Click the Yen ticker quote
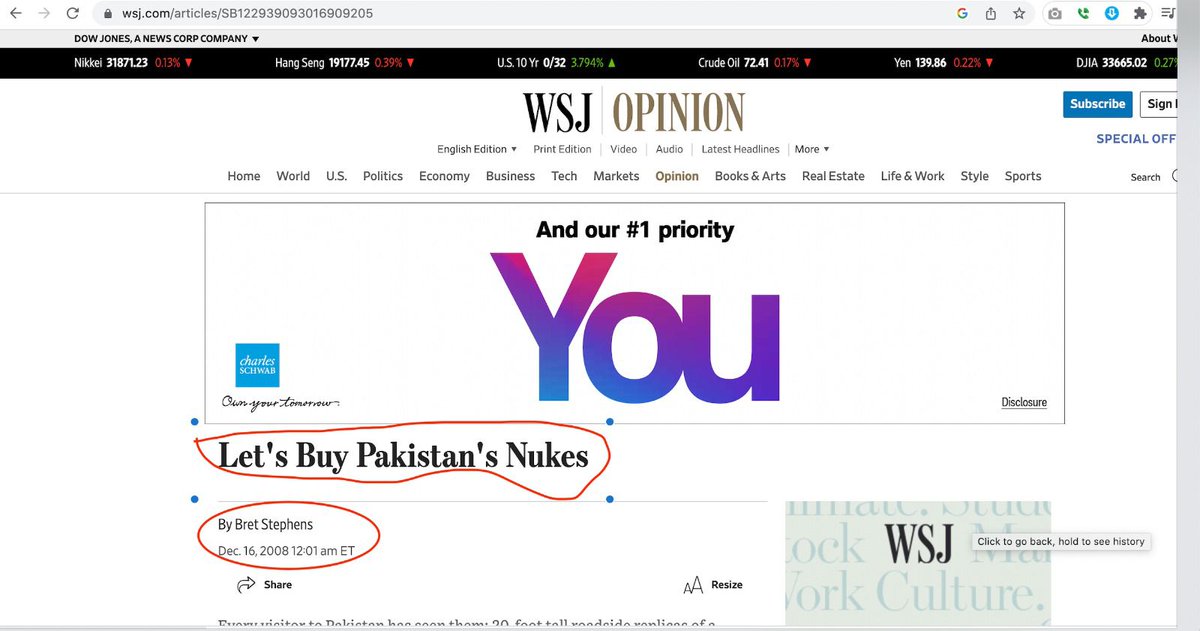Screen dimensions: 1200x631 (x=944, y=63)
